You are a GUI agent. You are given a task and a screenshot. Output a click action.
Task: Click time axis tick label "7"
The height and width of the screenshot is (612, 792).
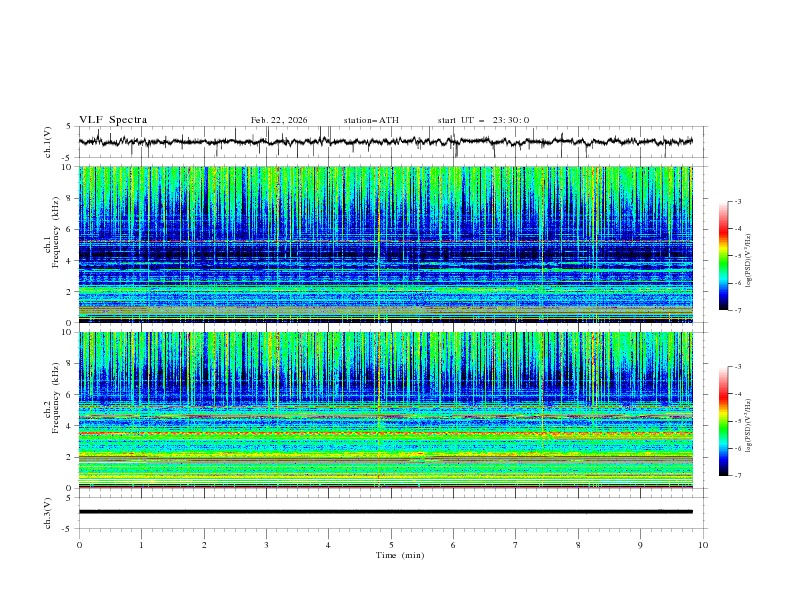(x=516, y=545)
